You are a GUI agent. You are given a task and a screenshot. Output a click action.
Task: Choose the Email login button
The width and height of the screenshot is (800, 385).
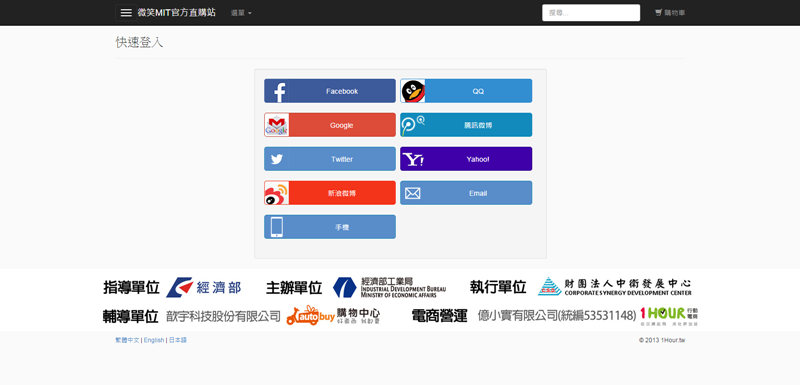click(466, 193)
